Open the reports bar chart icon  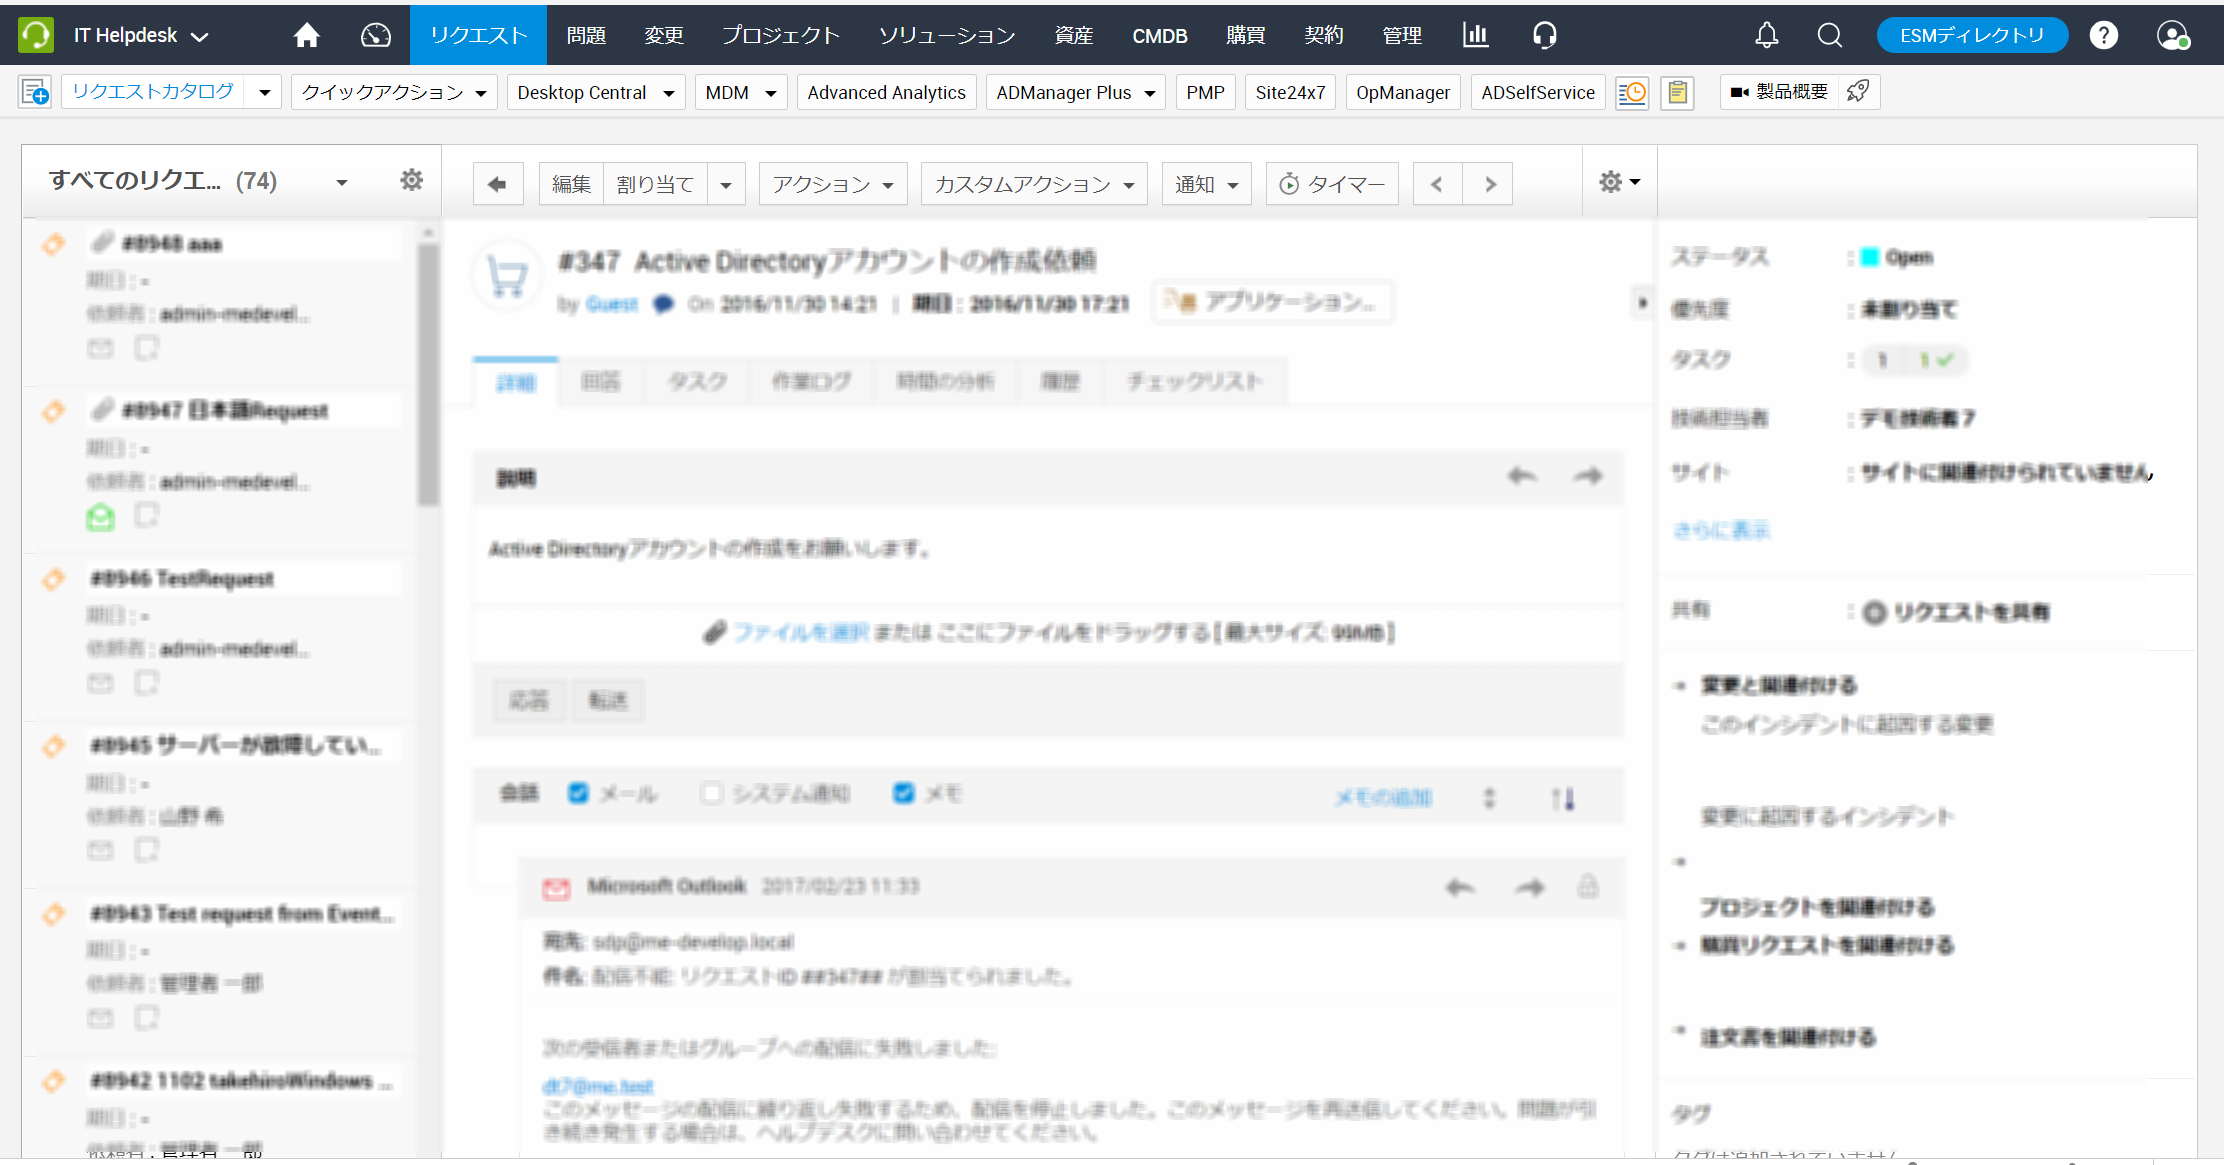click(x=1475, y=36)
